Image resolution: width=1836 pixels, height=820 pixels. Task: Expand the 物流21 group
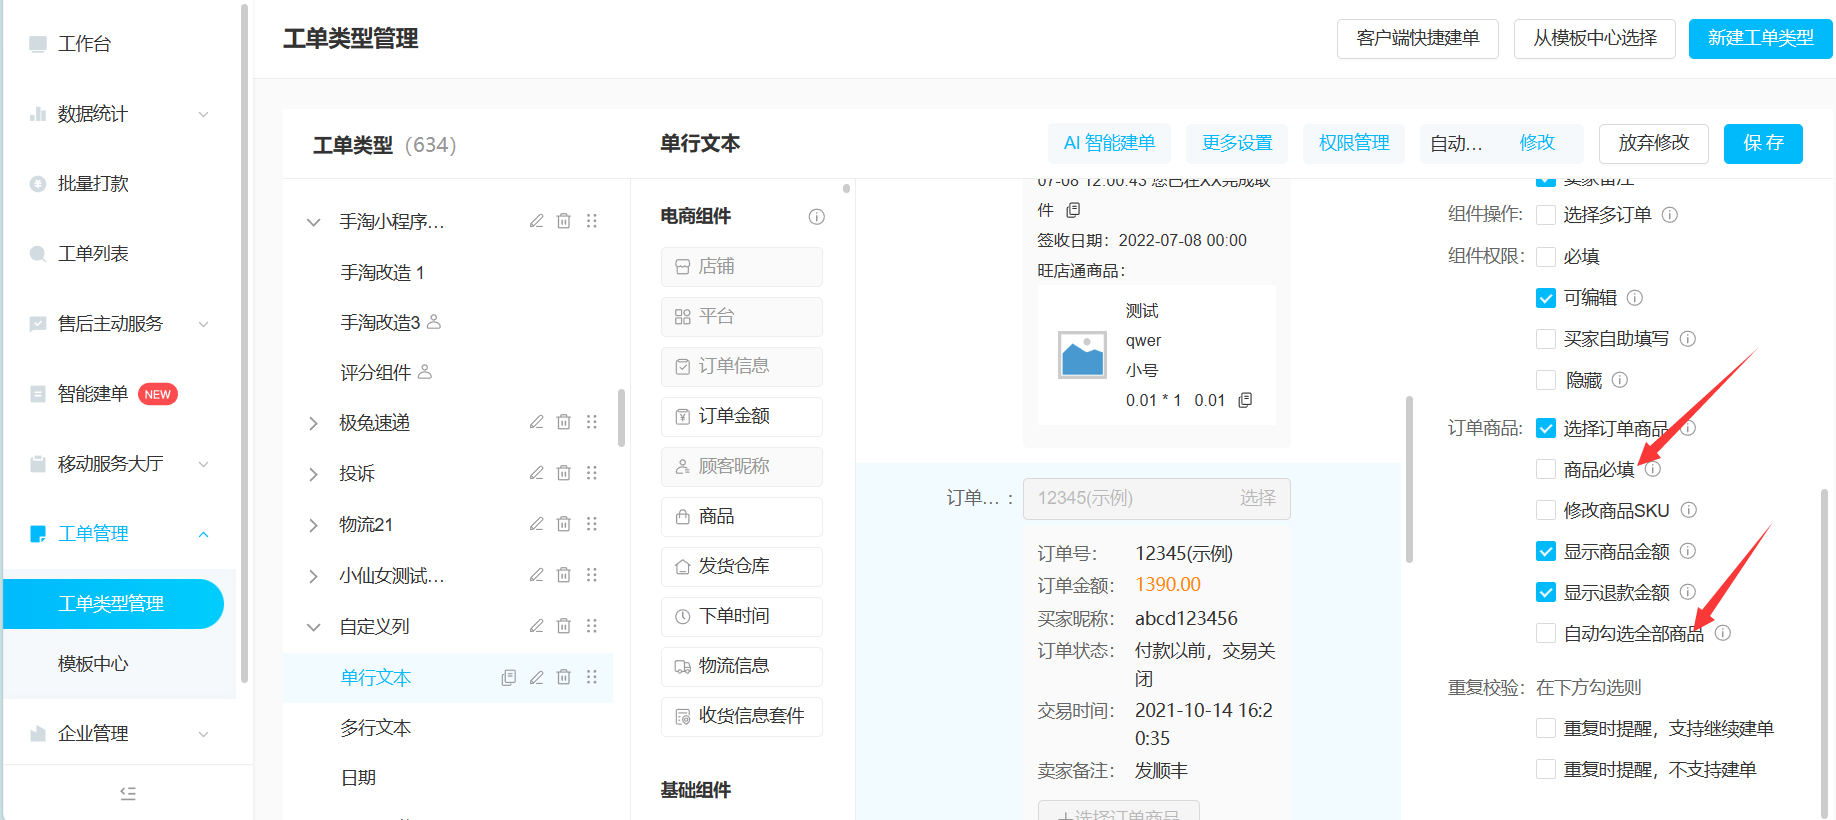point(313,525)
